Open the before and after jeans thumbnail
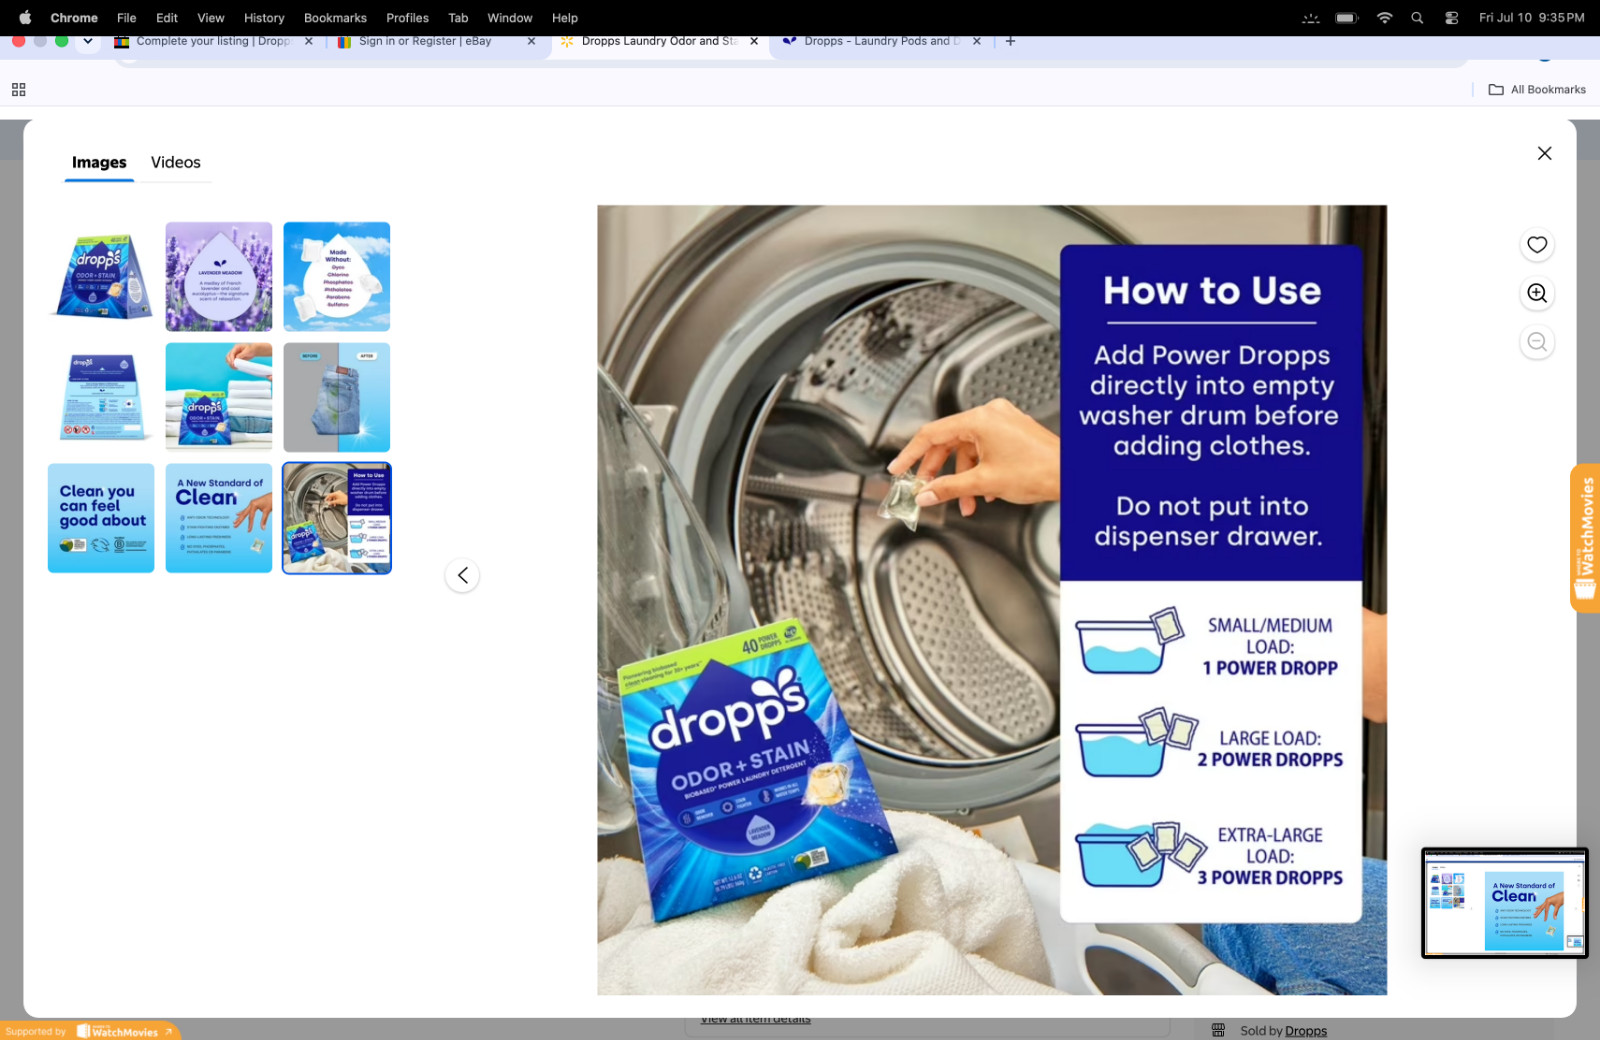 point(337,397)
